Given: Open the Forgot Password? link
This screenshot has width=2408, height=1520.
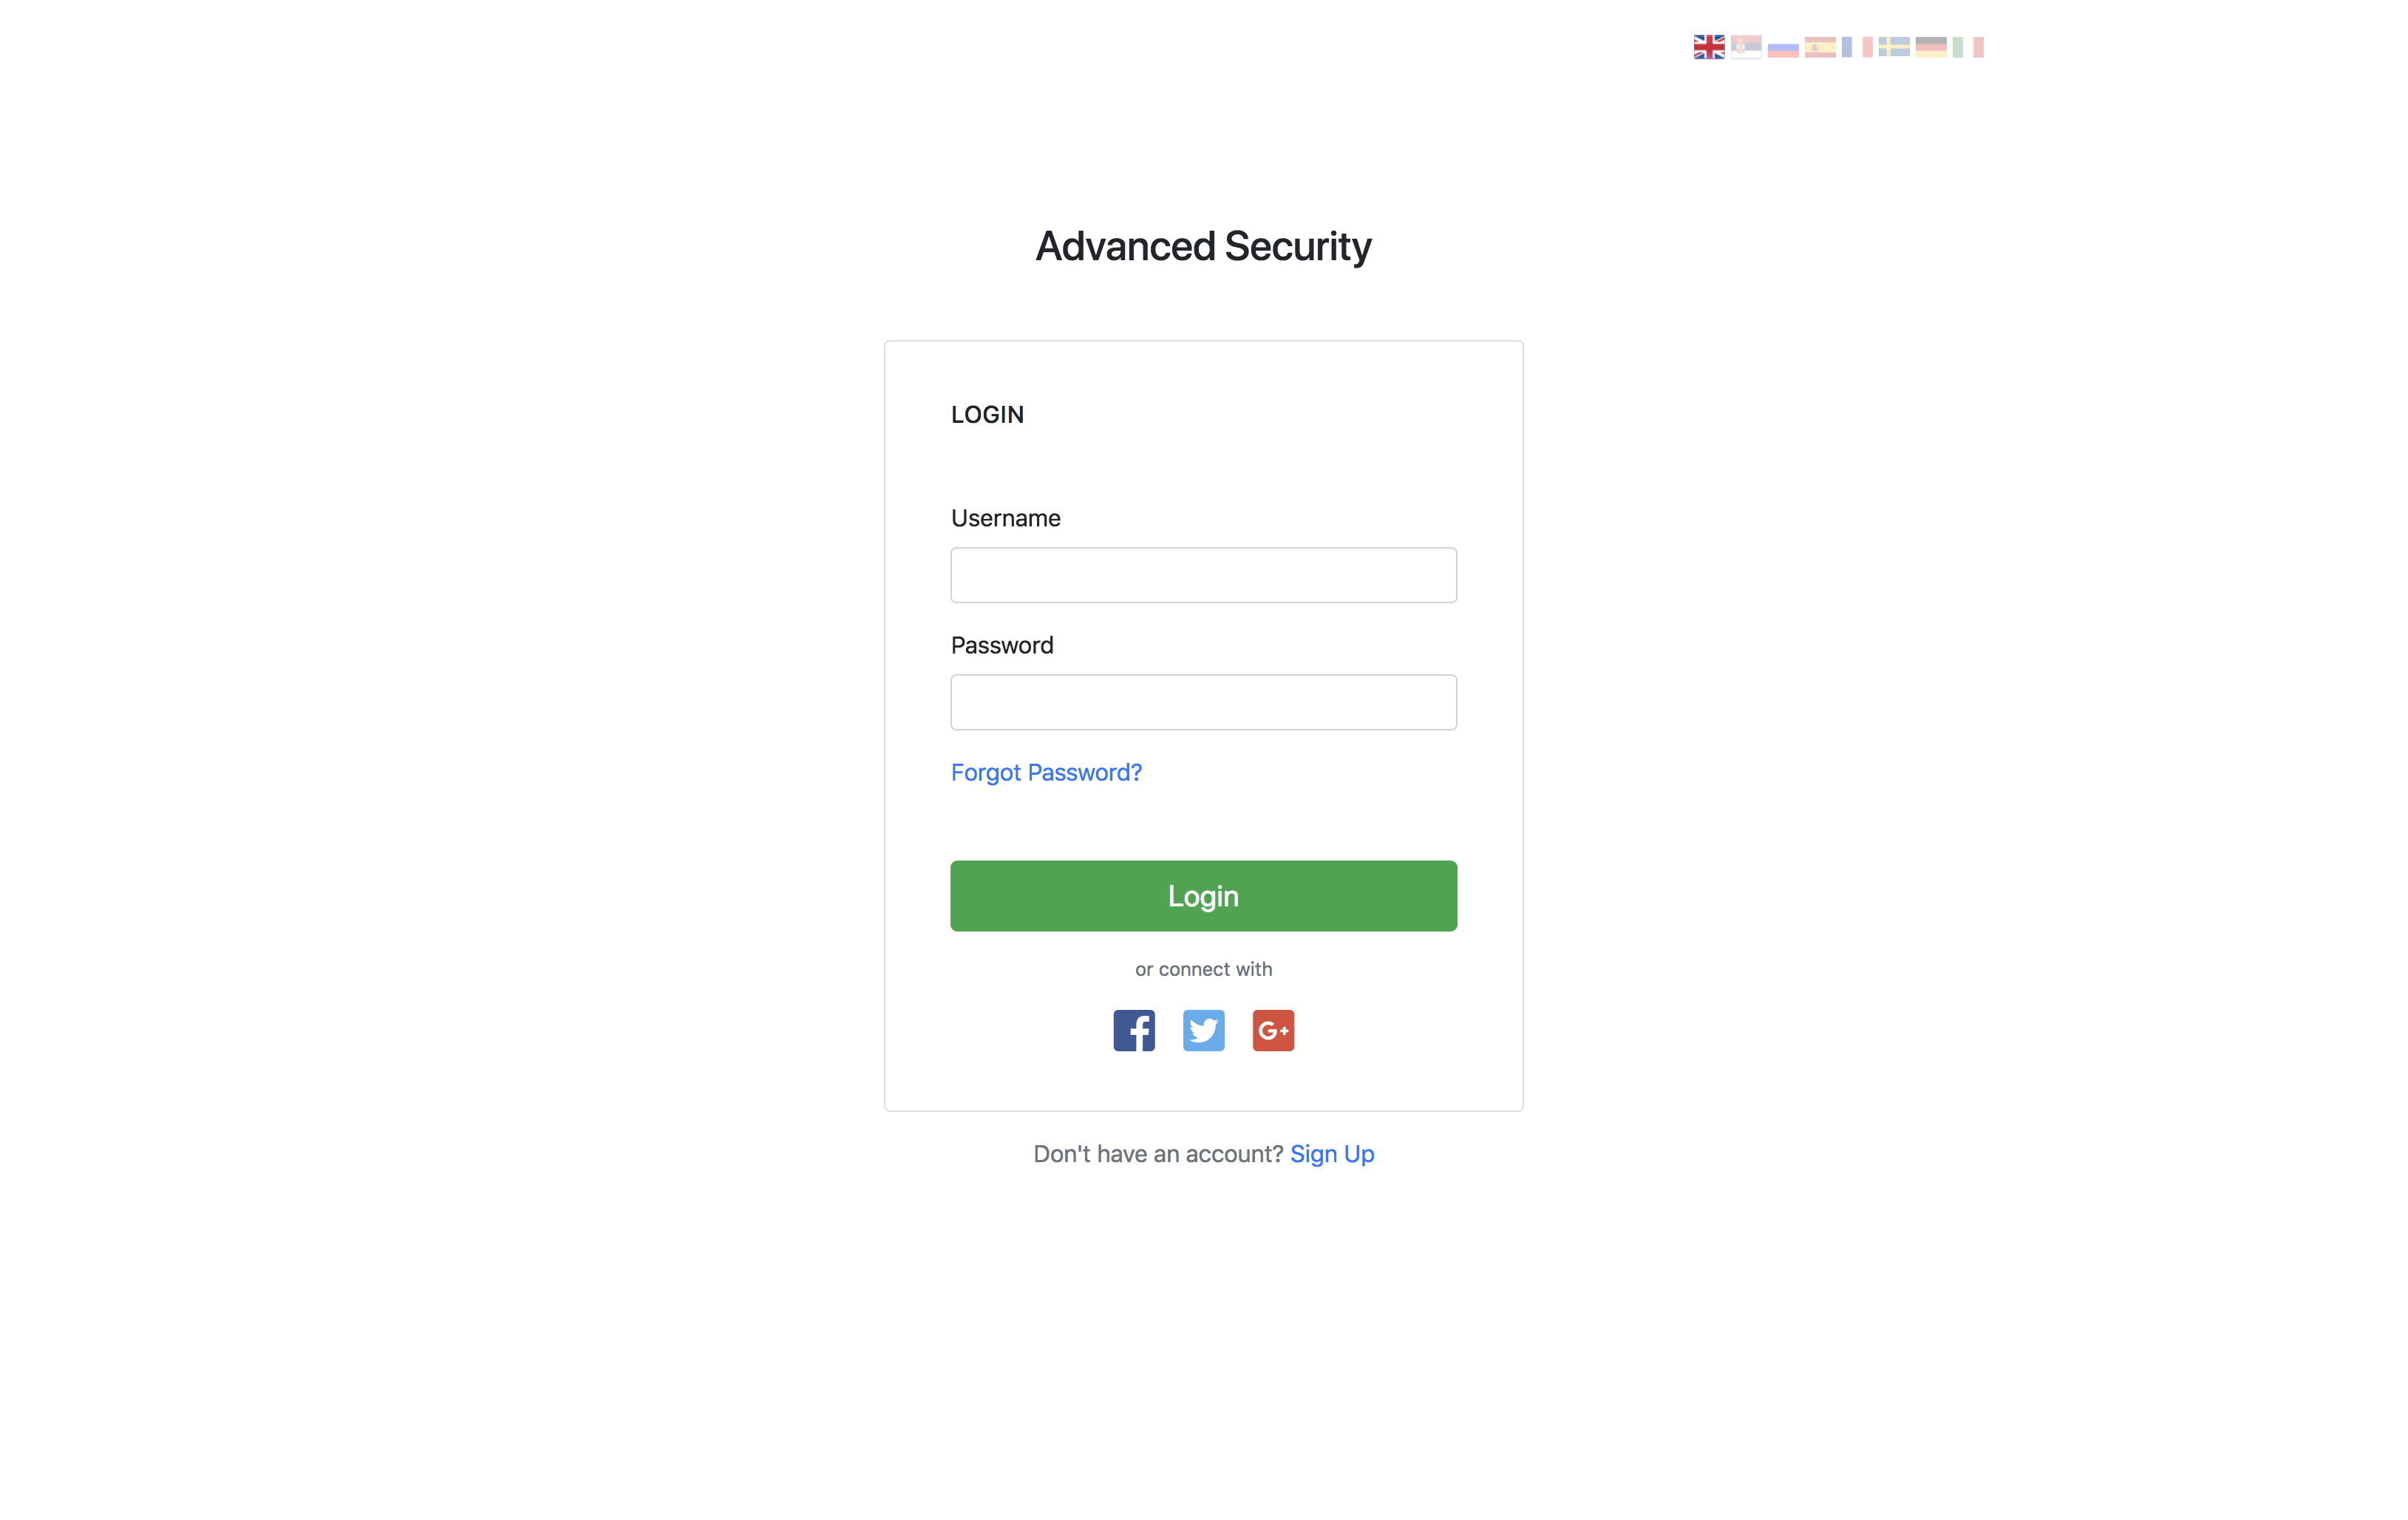Looking at the screenshot, I should click(1046, 772).
